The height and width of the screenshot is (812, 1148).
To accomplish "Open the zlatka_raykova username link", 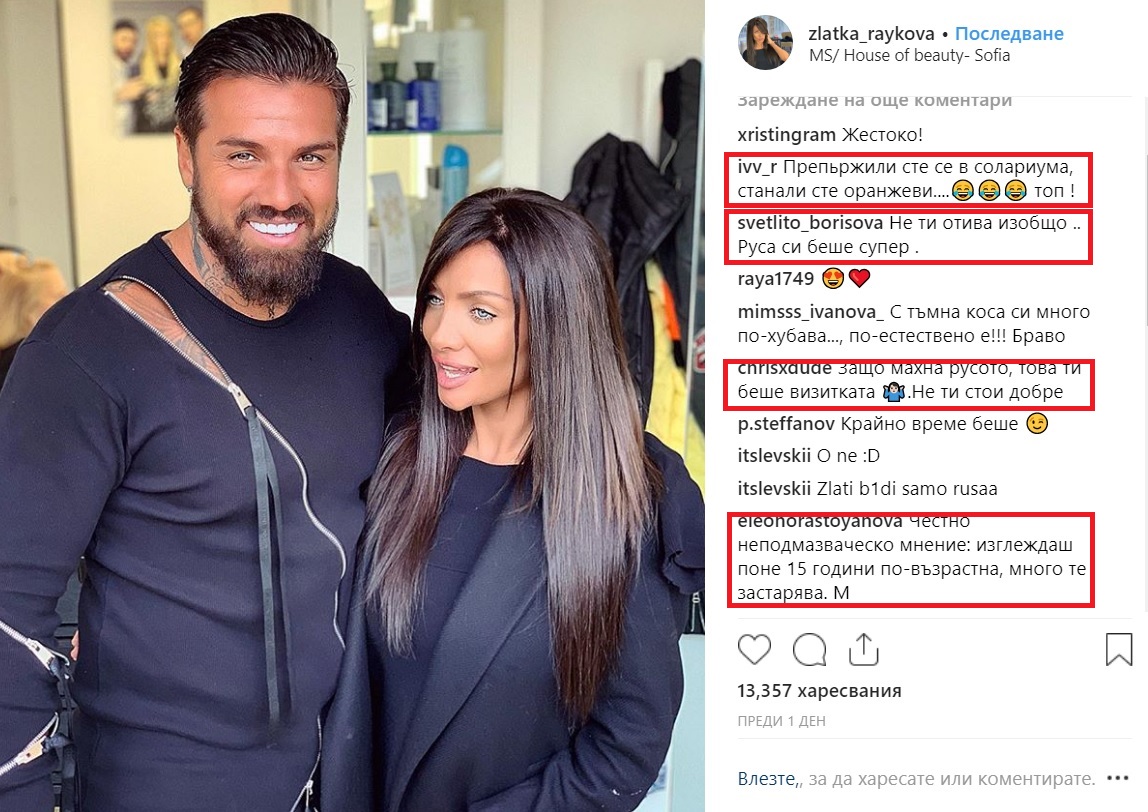I will [871, 34].
